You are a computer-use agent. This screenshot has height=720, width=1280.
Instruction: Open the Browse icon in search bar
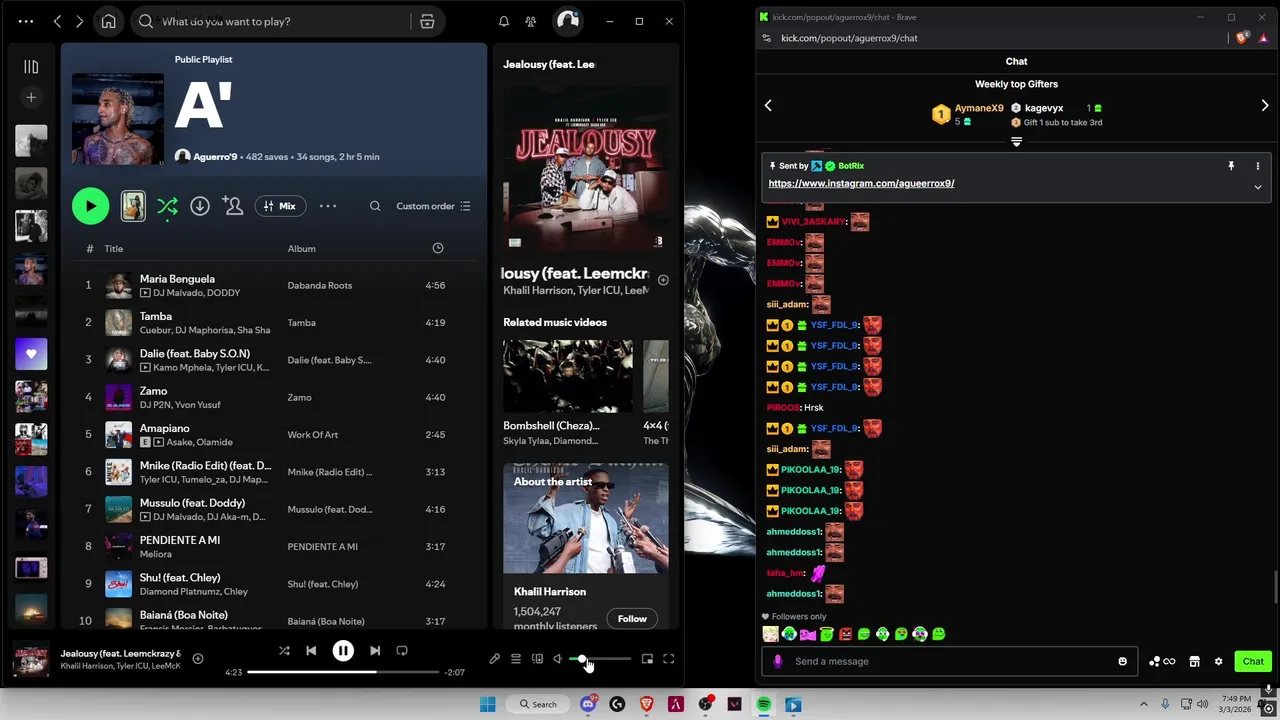427,21
